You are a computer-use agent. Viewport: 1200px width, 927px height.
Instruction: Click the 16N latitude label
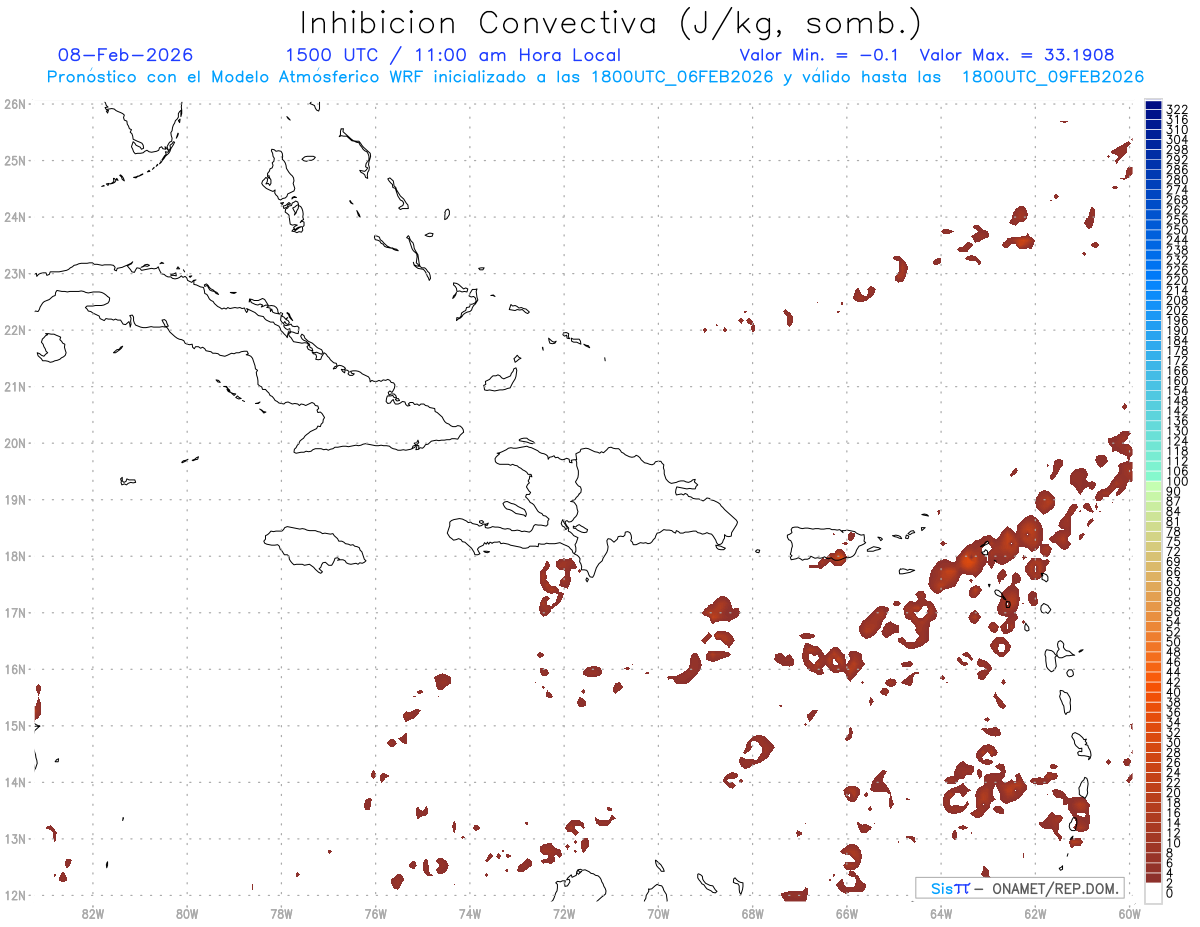(x=15, y=669)
